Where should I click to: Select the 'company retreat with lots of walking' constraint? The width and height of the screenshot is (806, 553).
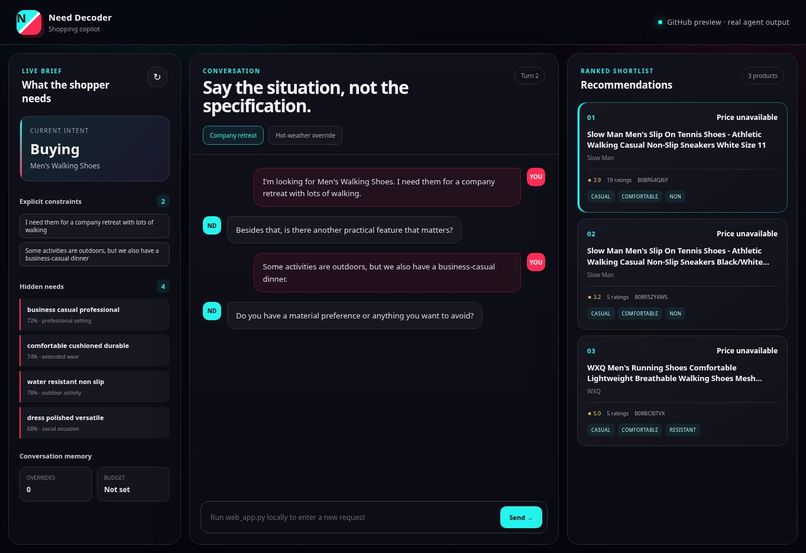[95, 226]
